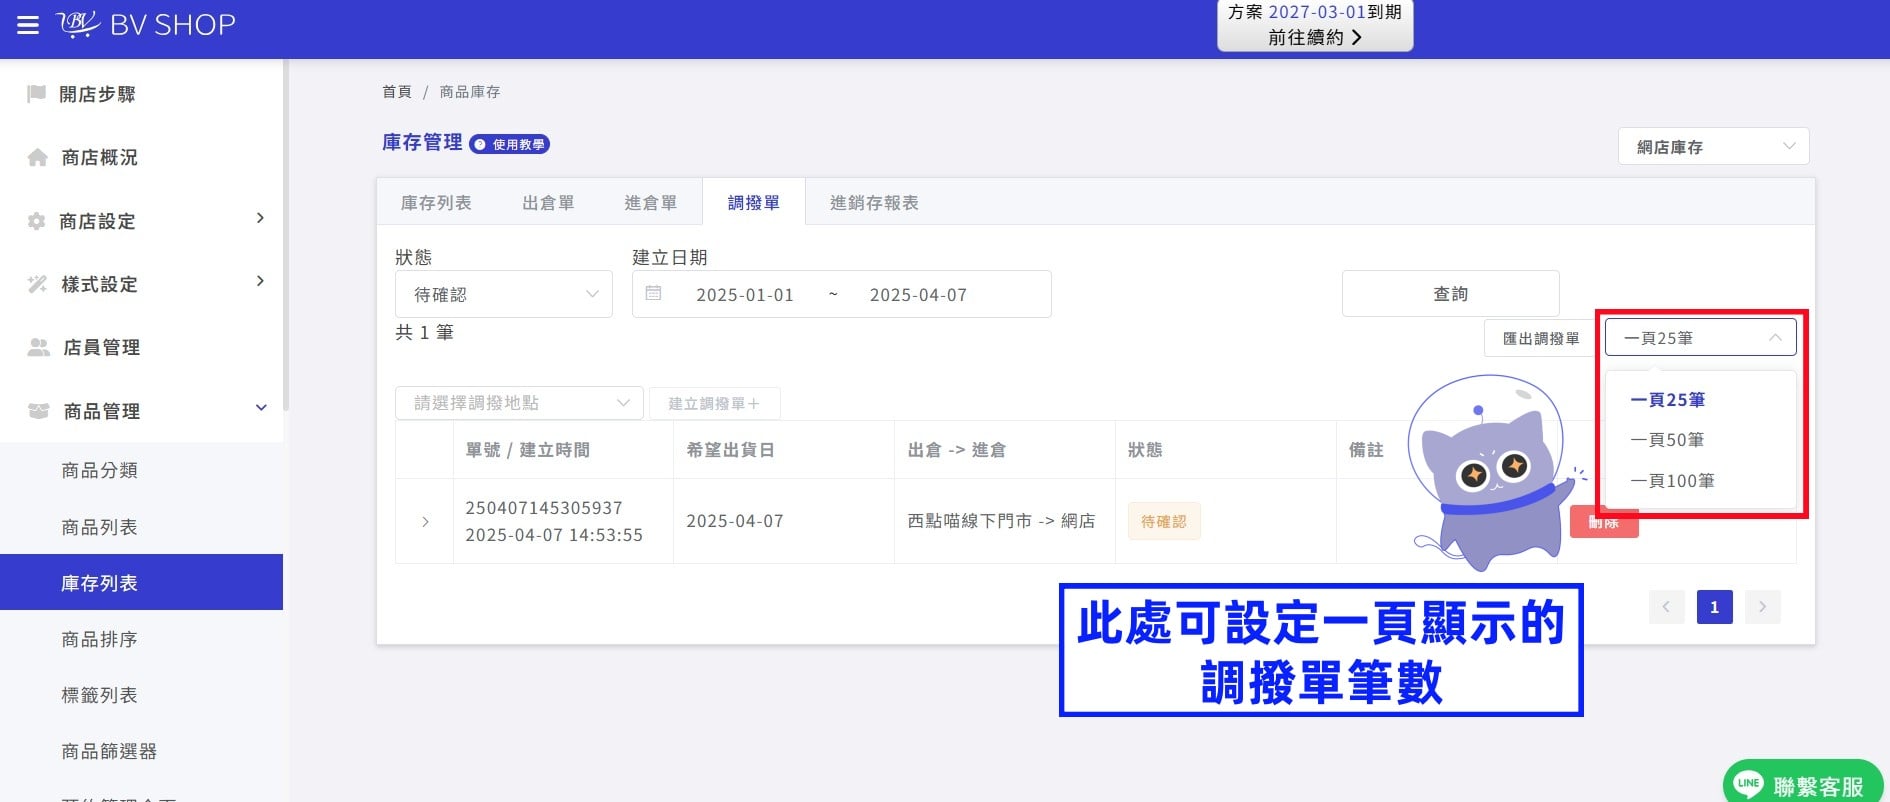Go to next page arrow

[1763, 607]
